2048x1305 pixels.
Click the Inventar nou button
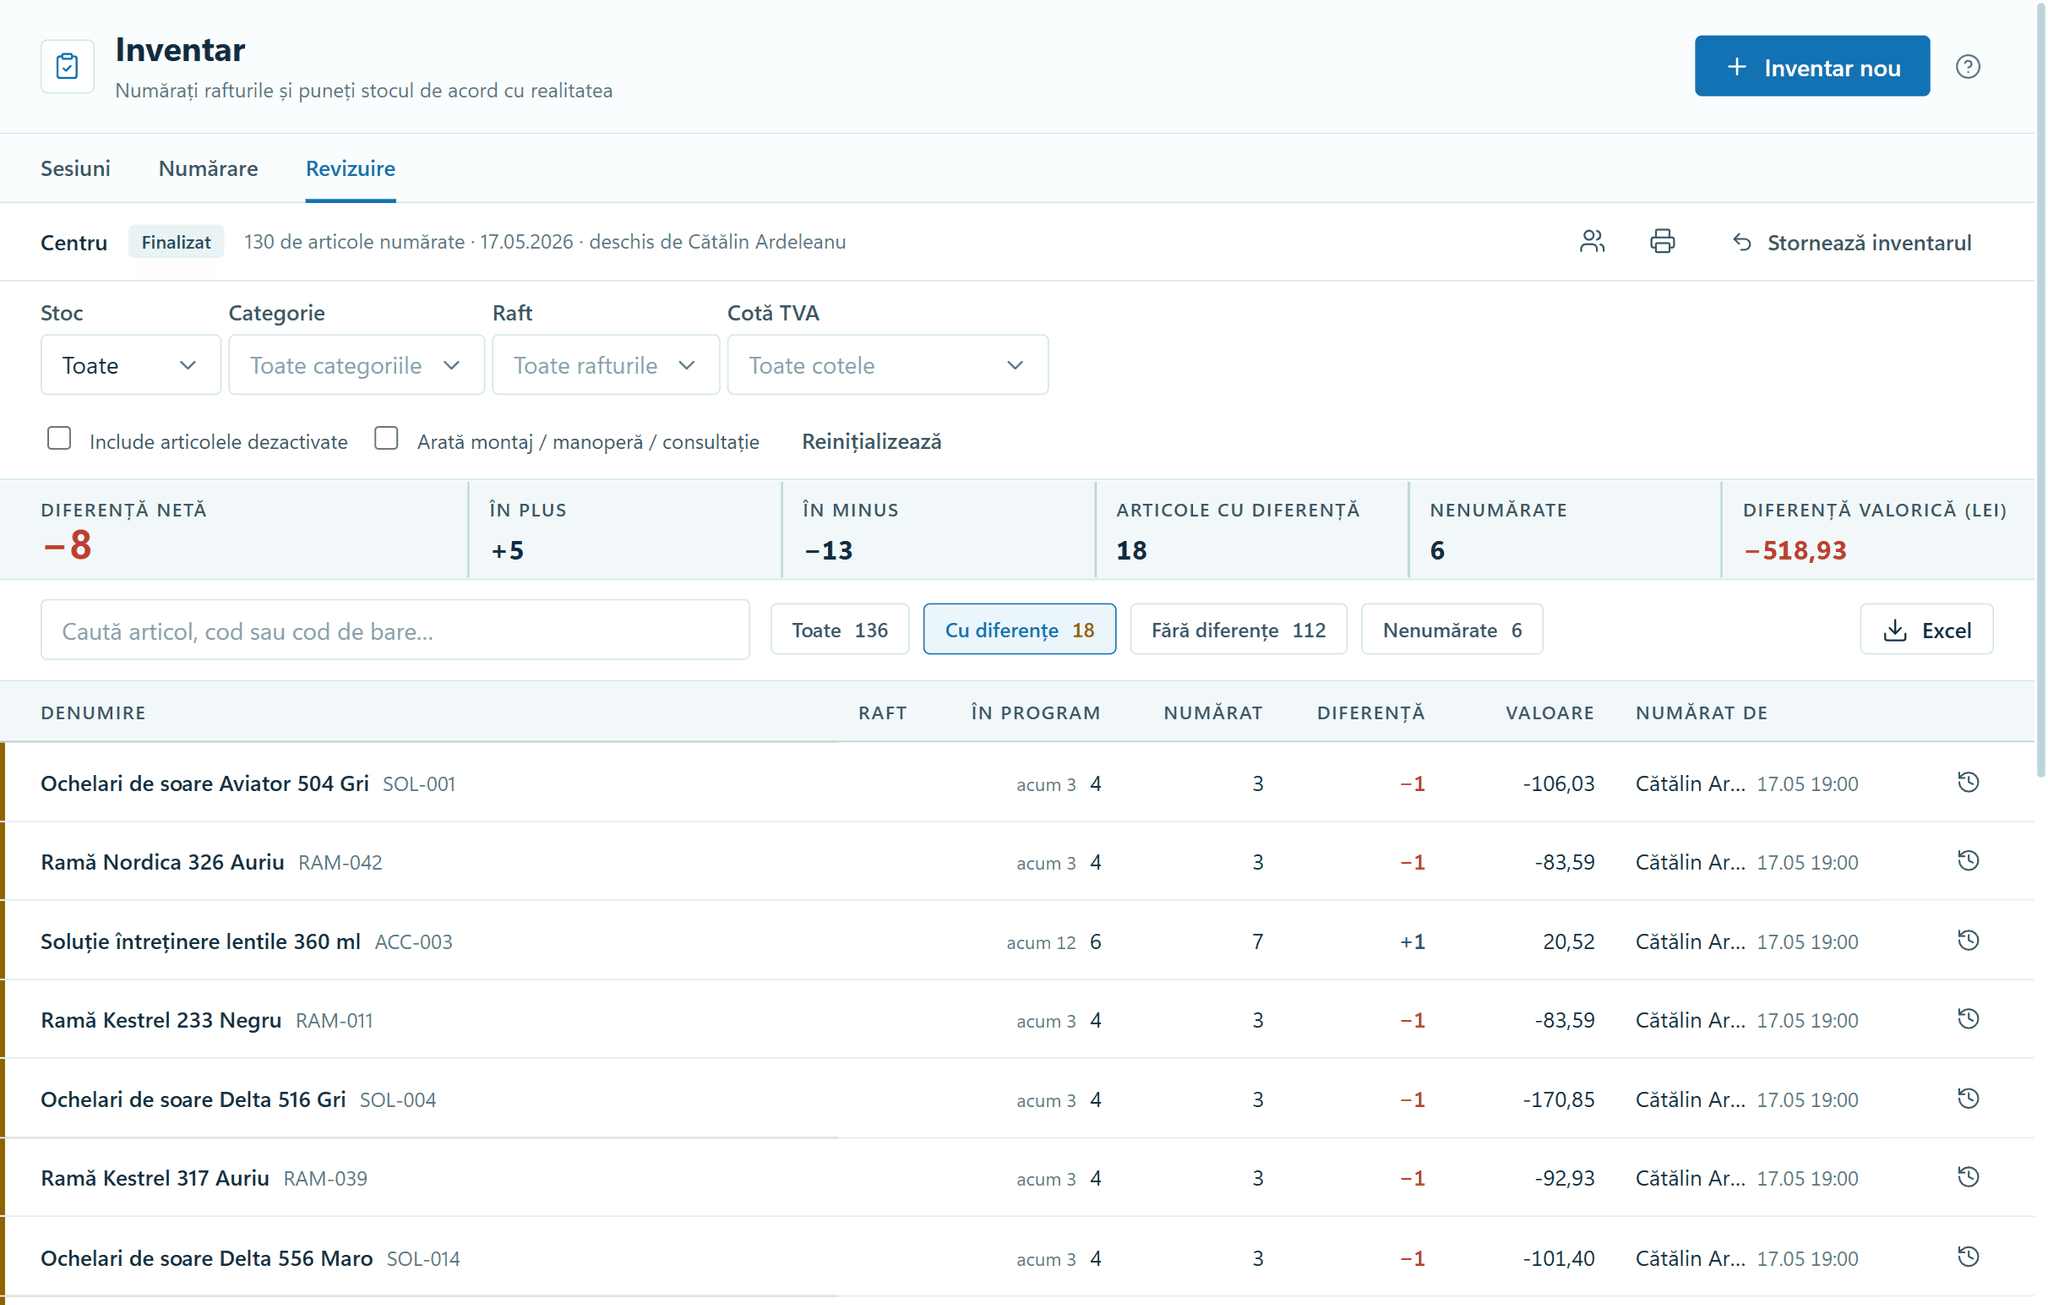pos(1811,67)
